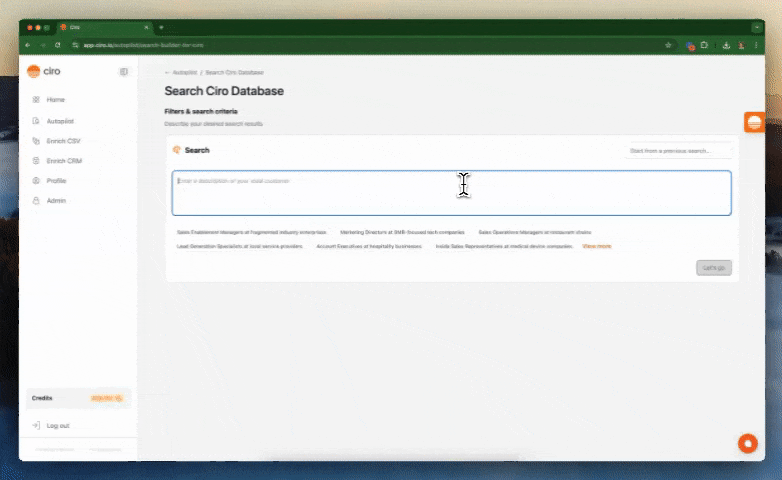This screenshot has height=480, width=782.
Task: Click the Enrich CRM icon
Action: (36, 161)
